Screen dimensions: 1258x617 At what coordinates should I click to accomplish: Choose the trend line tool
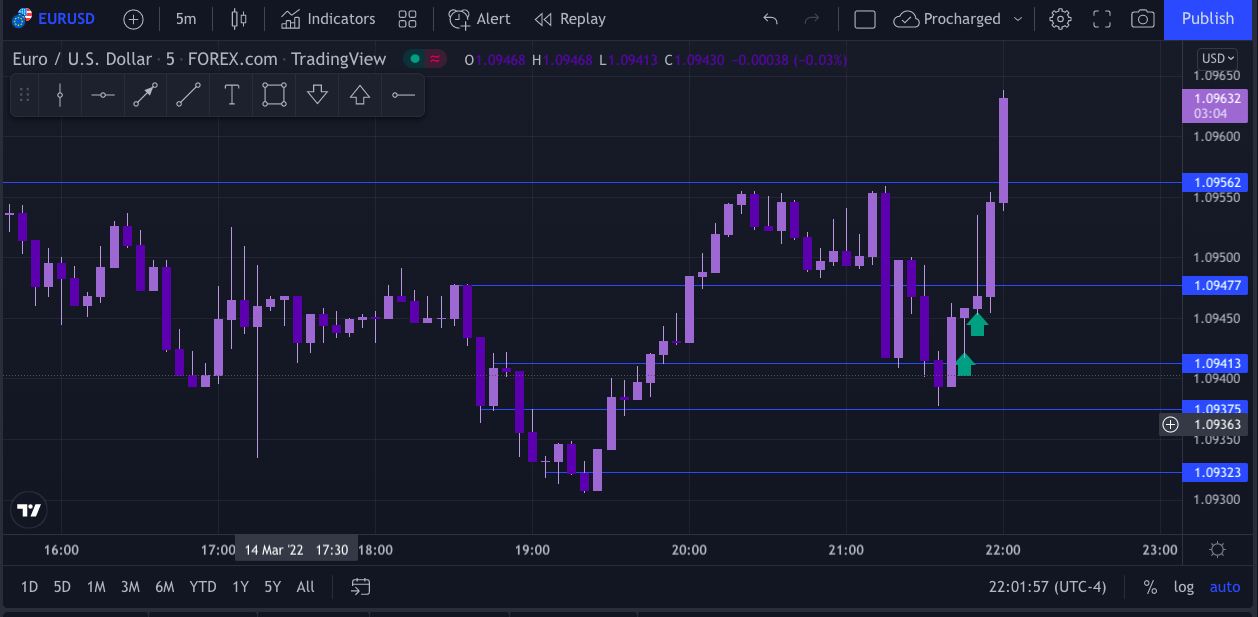point(188,95)
